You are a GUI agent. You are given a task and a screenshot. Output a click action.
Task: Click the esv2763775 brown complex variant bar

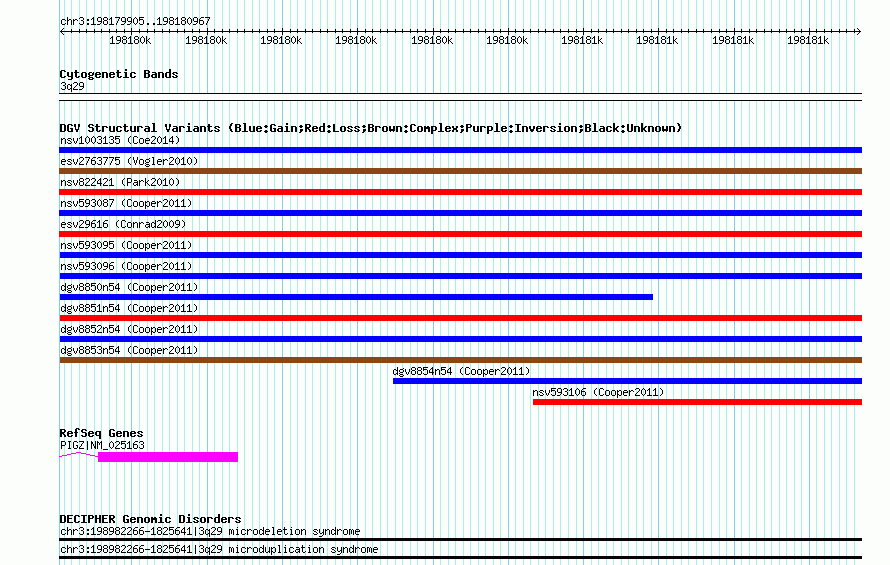[460, 171]
